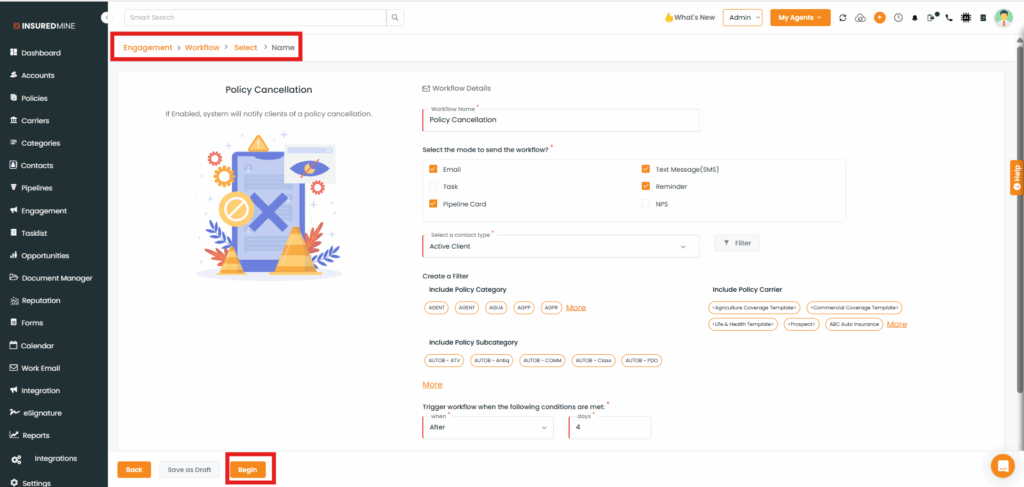
Task: Go to Document Manager in sidebar
Action: (x=56, y=278)
